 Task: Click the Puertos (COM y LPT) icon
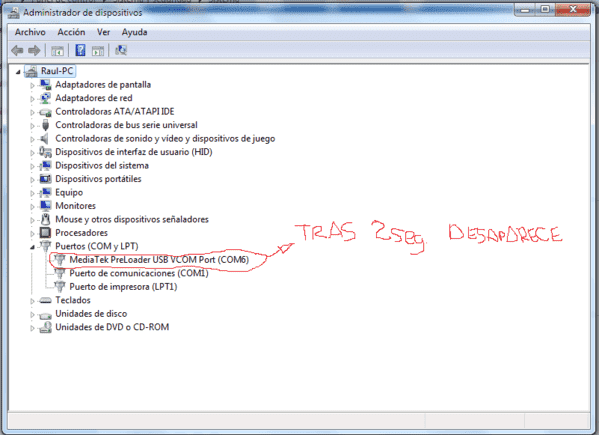[45, 246]
